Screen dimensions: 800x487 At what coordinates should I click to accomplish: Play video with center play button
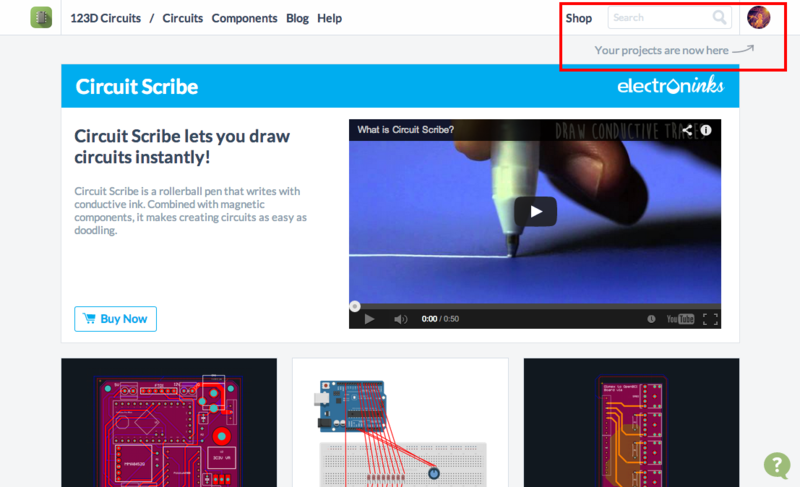(x=535, y=211)
